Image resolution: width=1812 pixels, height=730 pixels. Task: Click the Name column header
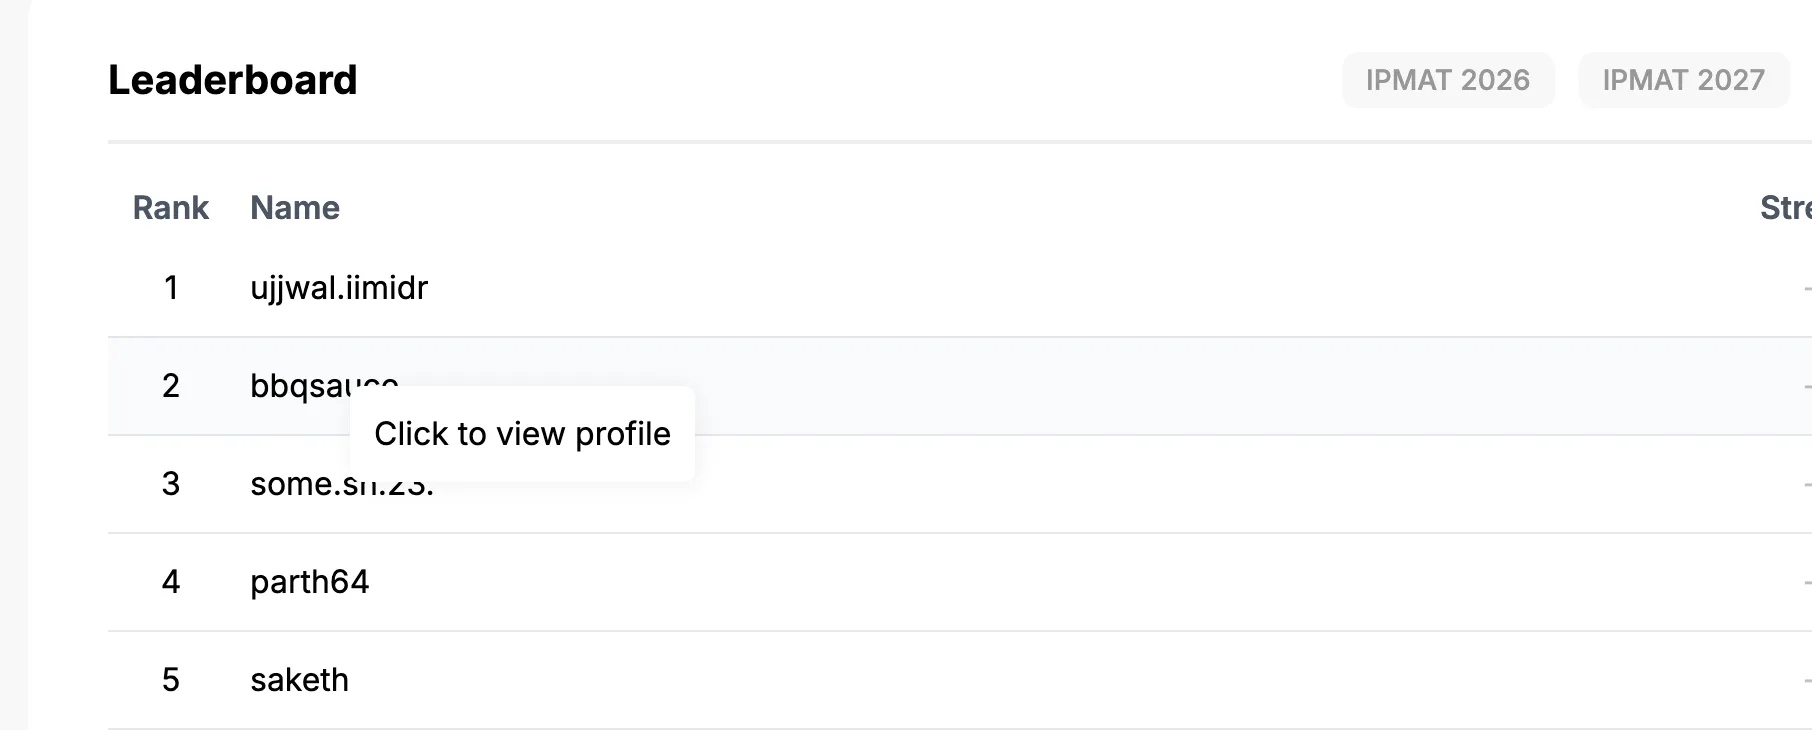click(295, 208)
